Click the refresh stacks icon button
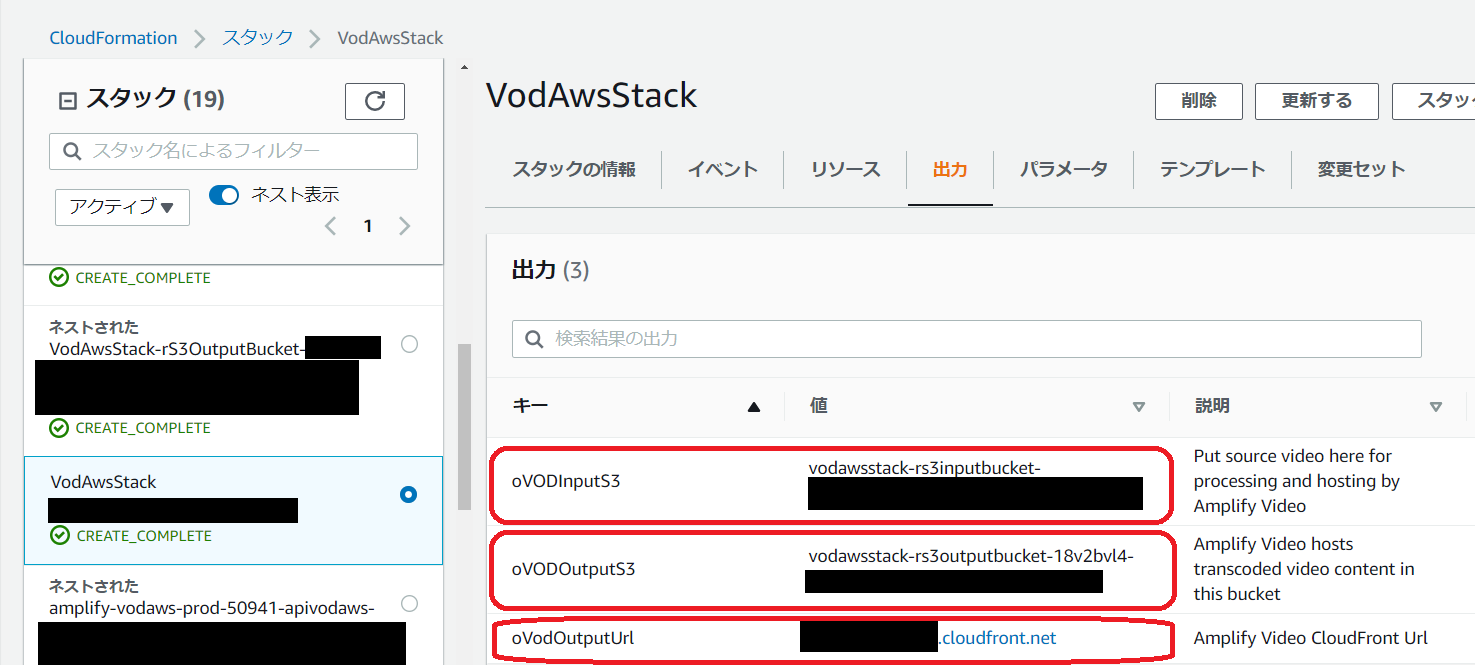This screenshot has height=665, width=1475. (375, 101)
